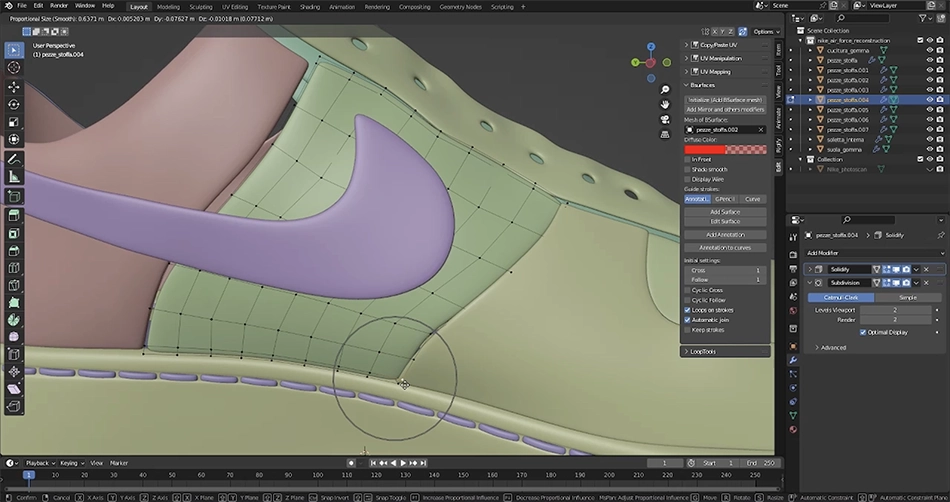This screenshot has height=502, width=950.
Task: Click the Add Surface button
Action: pos(725,212)
